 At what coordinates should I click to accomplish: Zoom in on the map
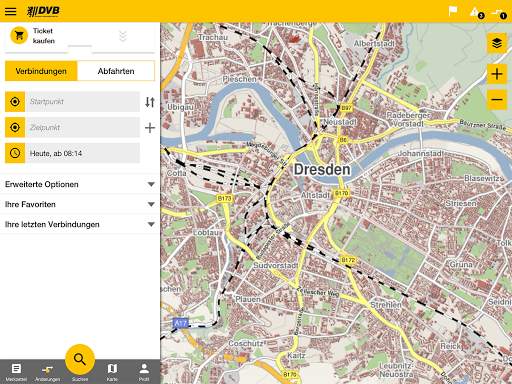click(497, 74)
